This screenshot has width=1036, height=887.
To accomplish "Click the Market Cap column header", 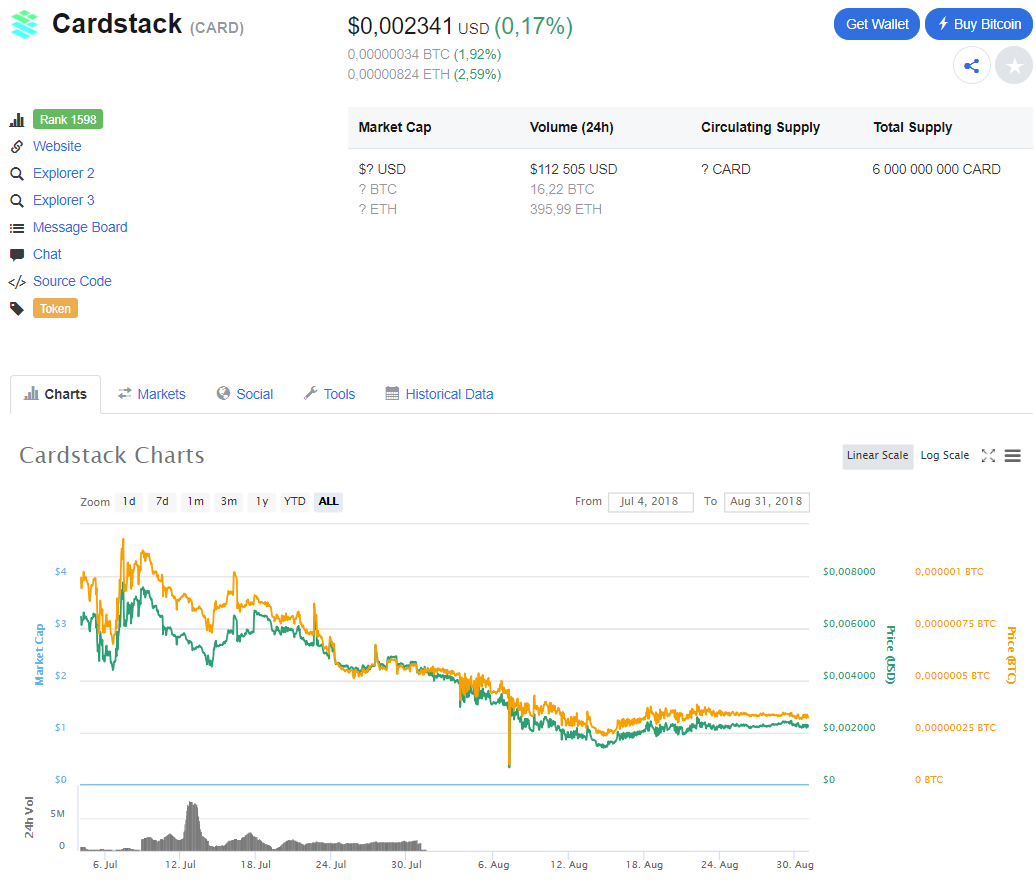I will coord(395,128).
